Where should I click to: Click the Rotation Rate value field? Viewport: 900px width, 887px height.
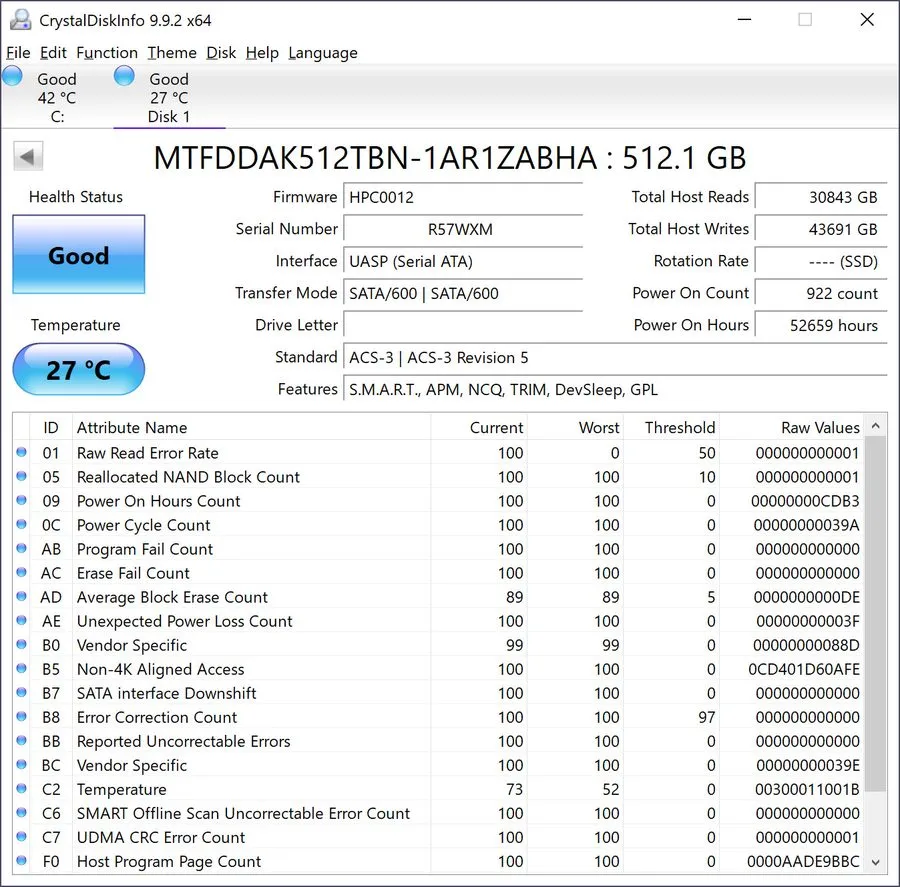pos(821,262)
